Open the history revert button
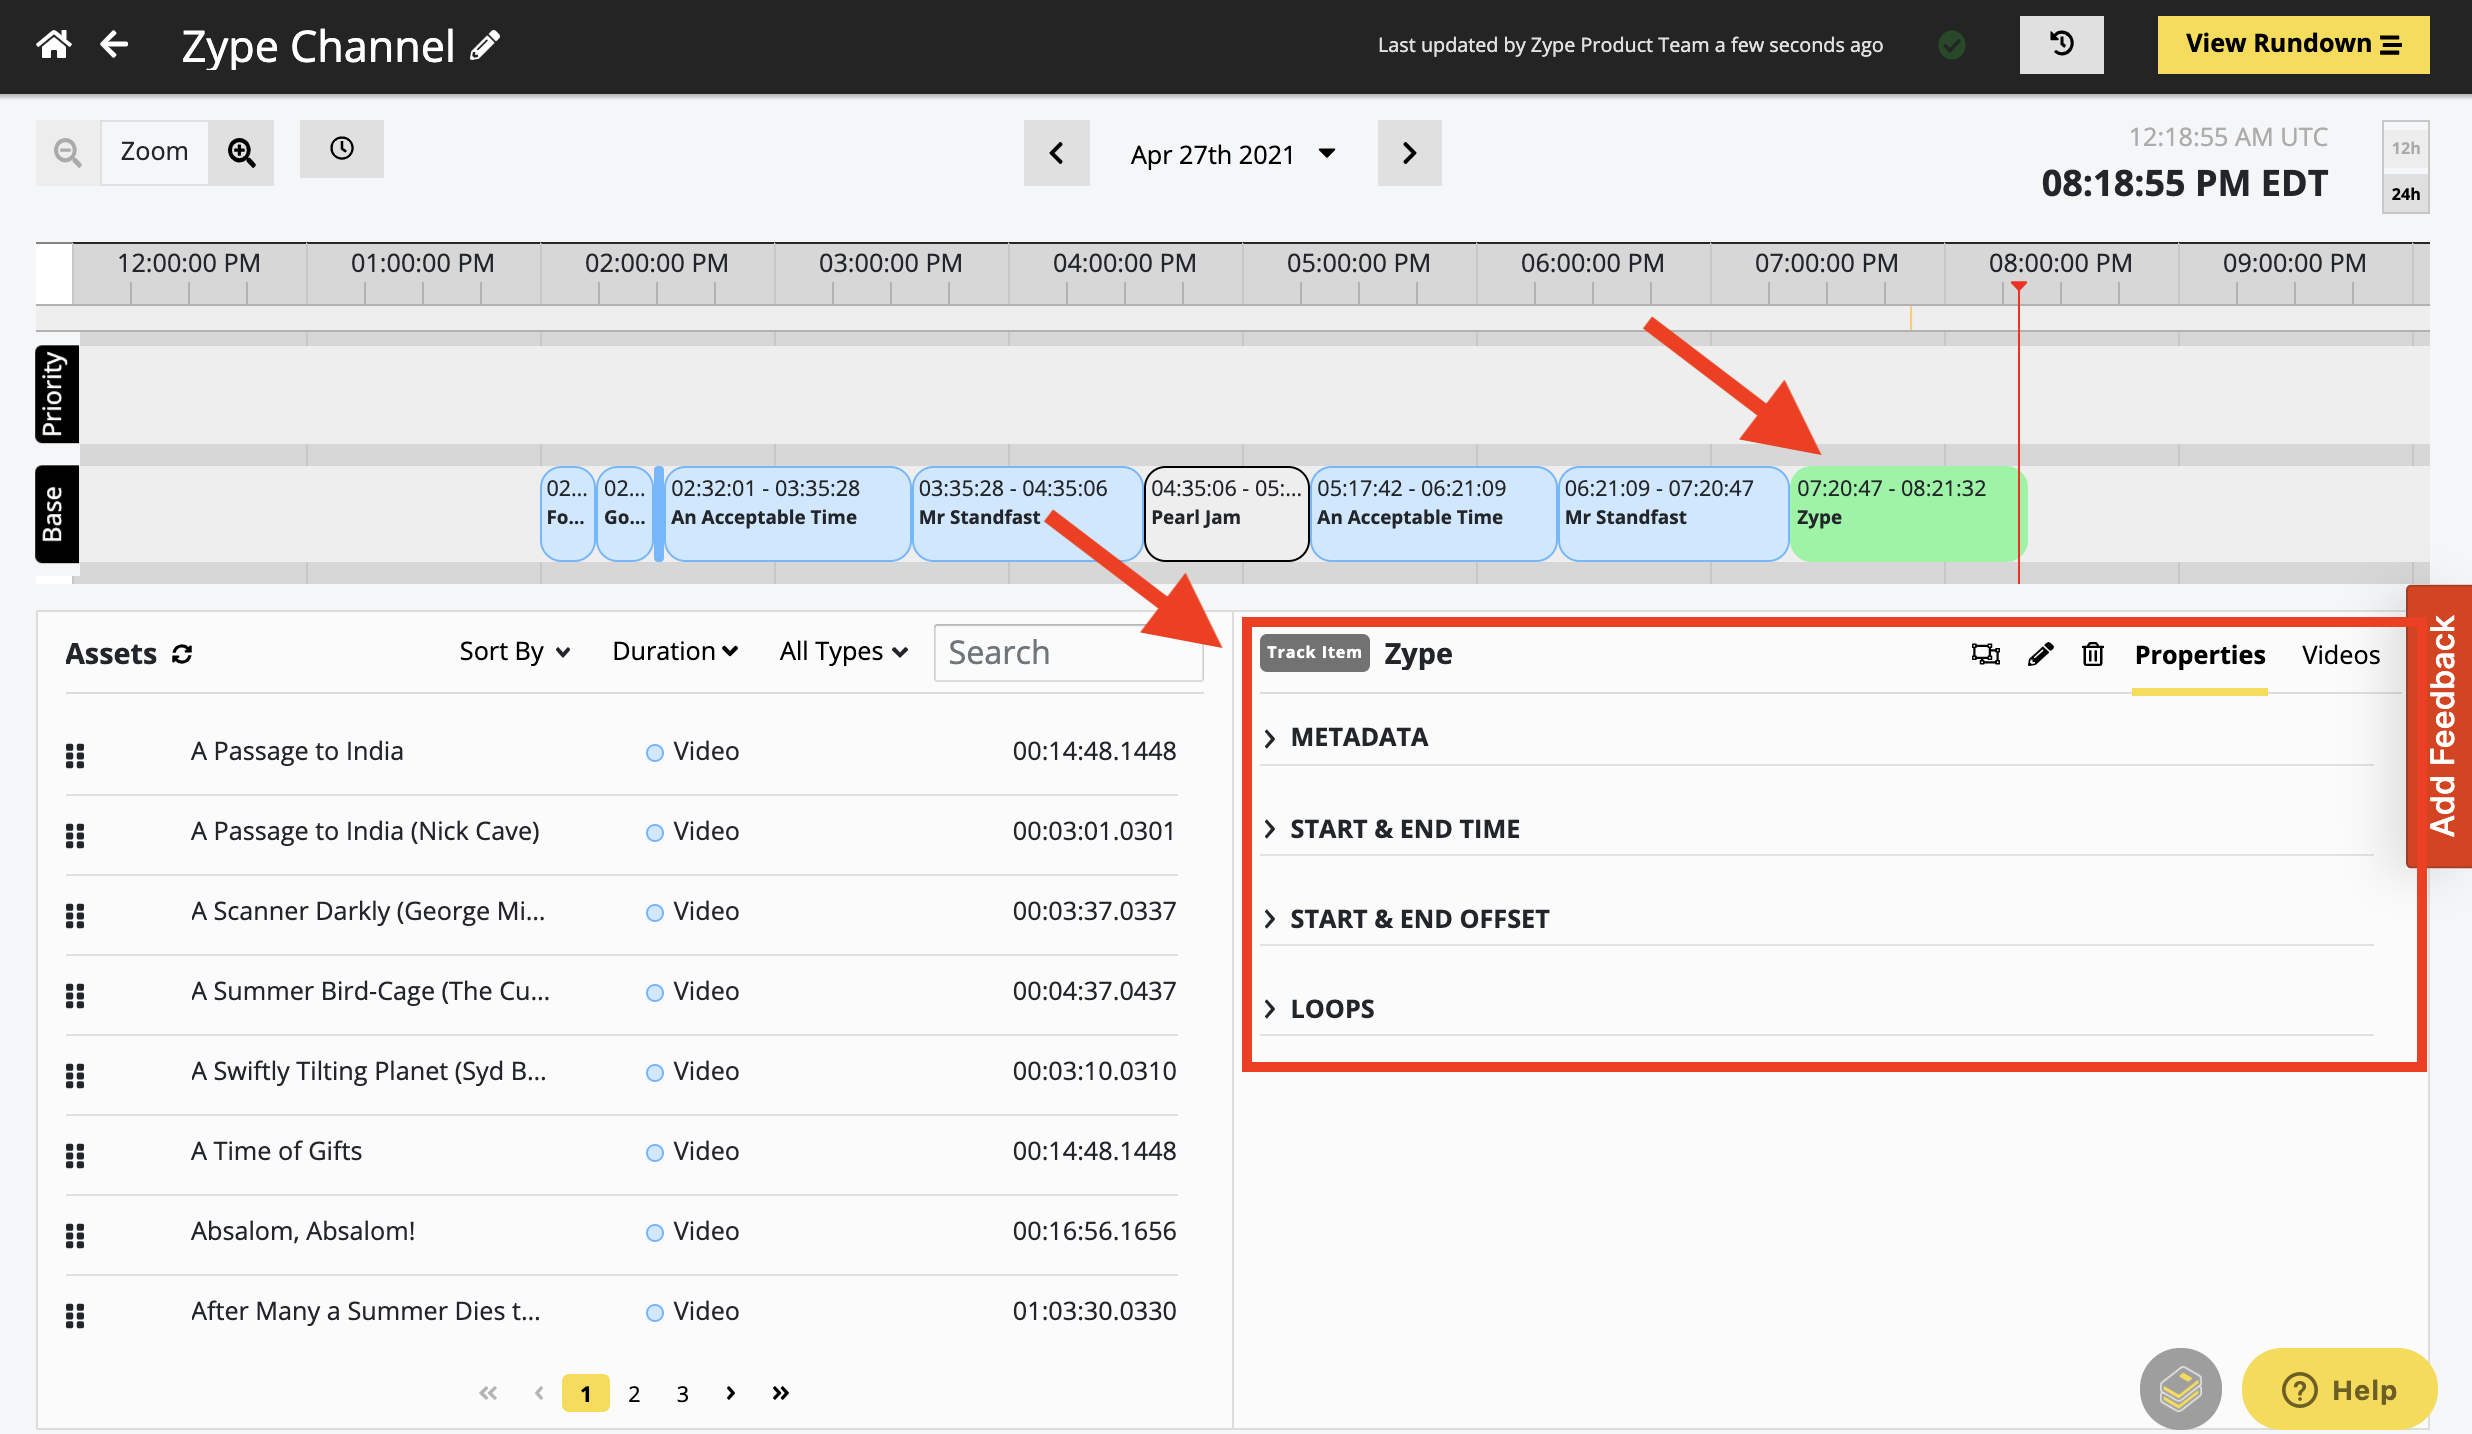 [2061, 44]
